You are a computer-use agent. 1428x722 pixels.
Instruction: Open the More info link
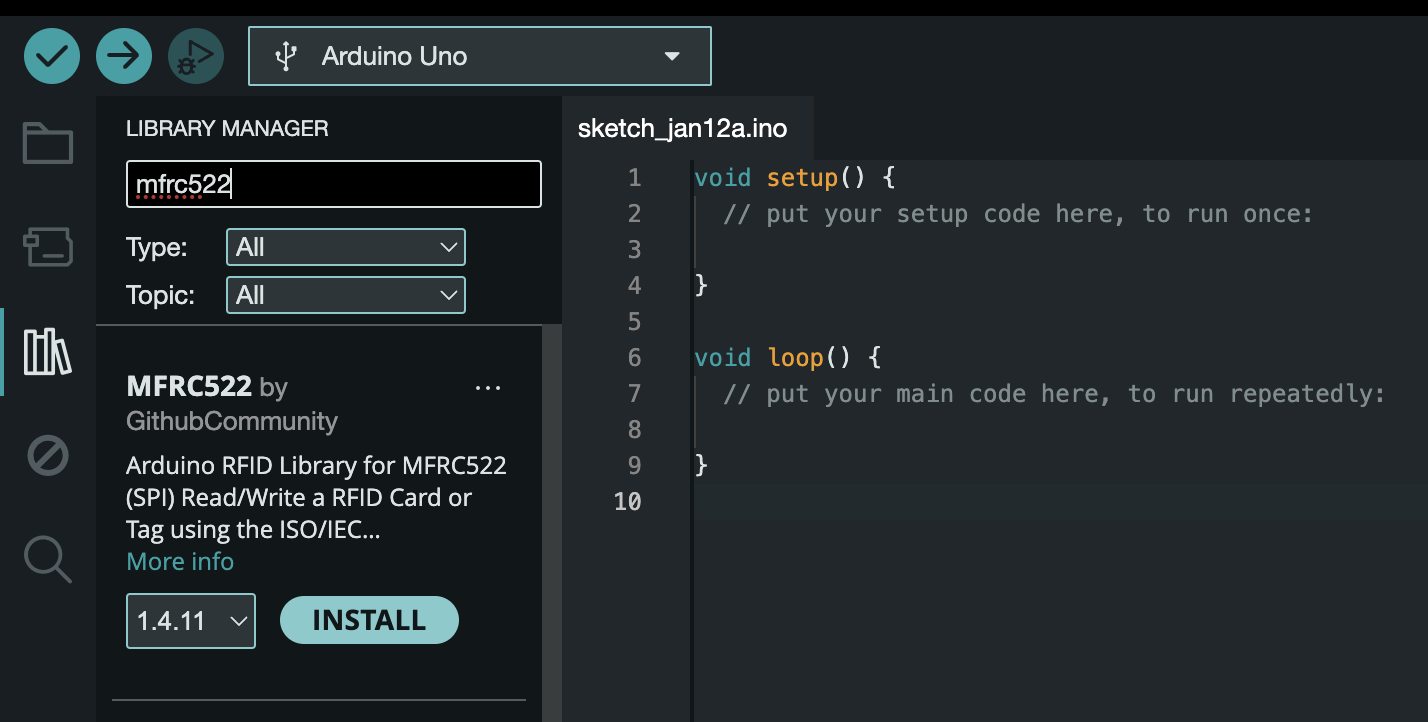180,562
